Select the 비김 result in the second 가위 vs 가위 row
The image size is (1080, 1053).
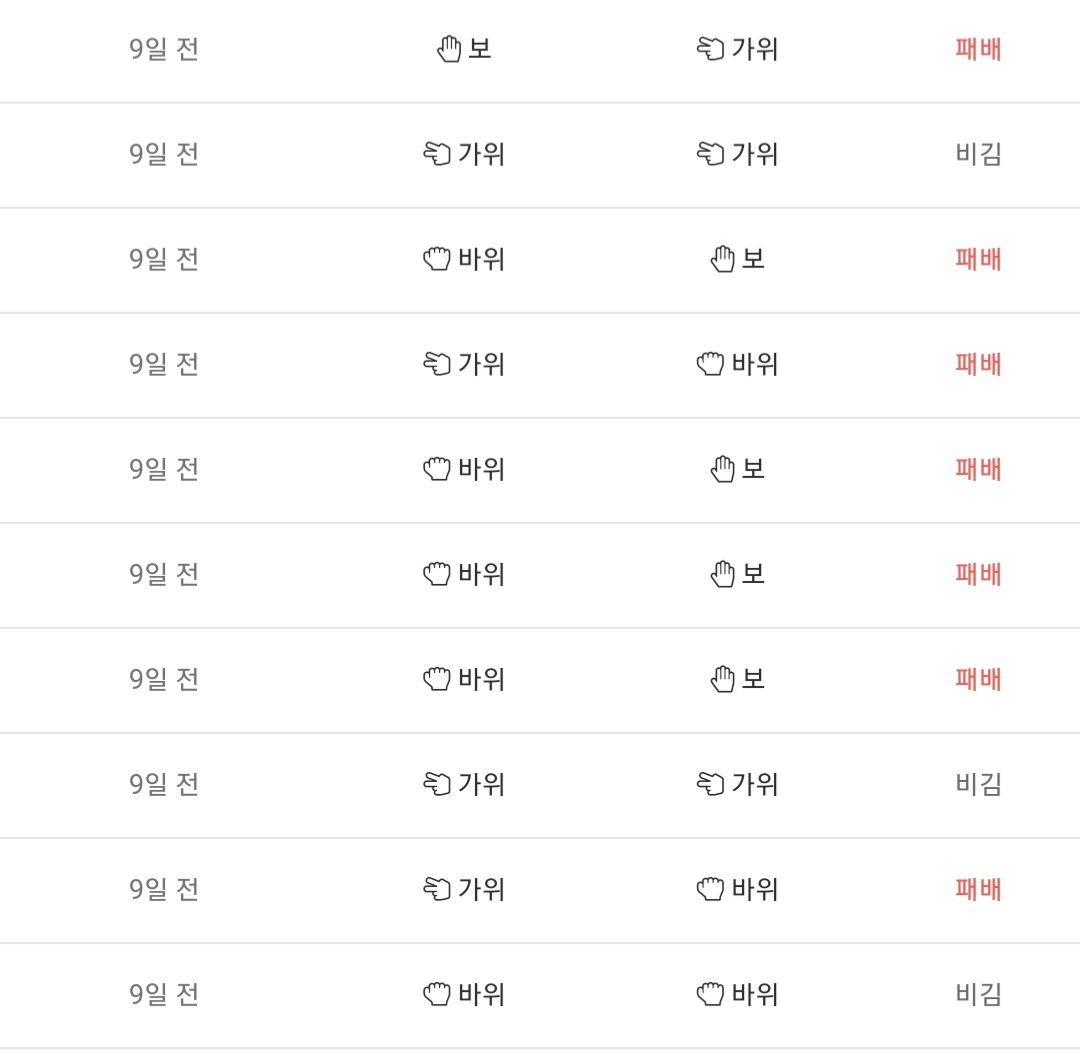(978, 784)
